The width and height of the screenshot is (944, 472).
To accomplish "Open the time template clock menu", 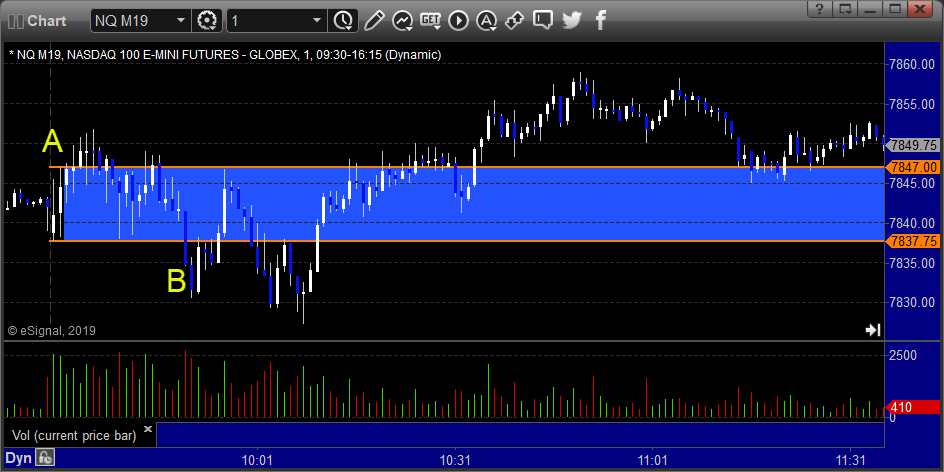I will click(343, 20).
